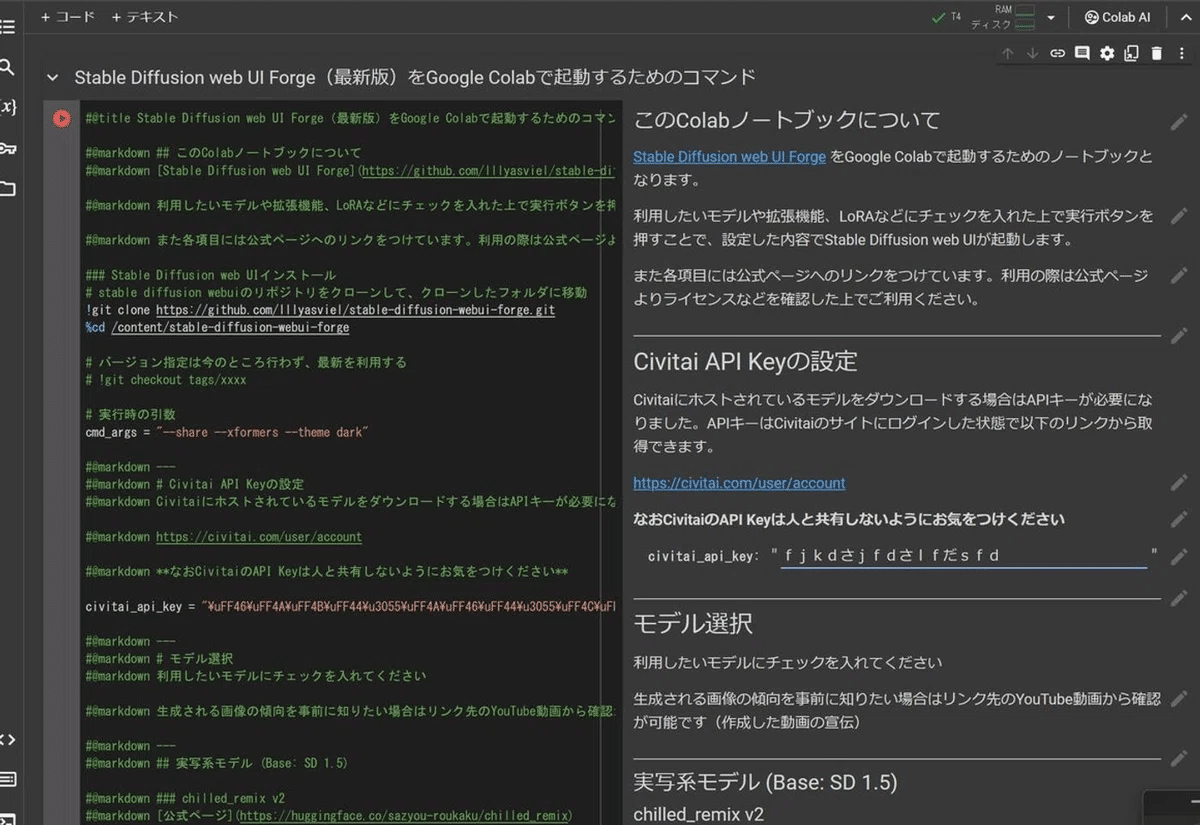Viewport: 1200px width, 825px height.
Task: Click the '!git checkout tags/xxxx' comment line
Action: (165, 380)
